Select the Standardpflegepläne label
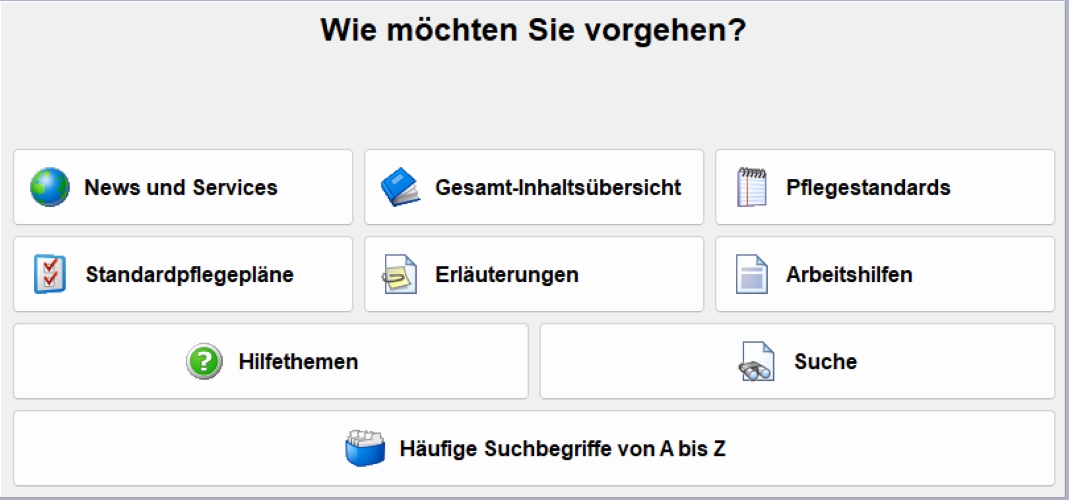This screenshot has height=500, width=1069. tap(190, 274)
